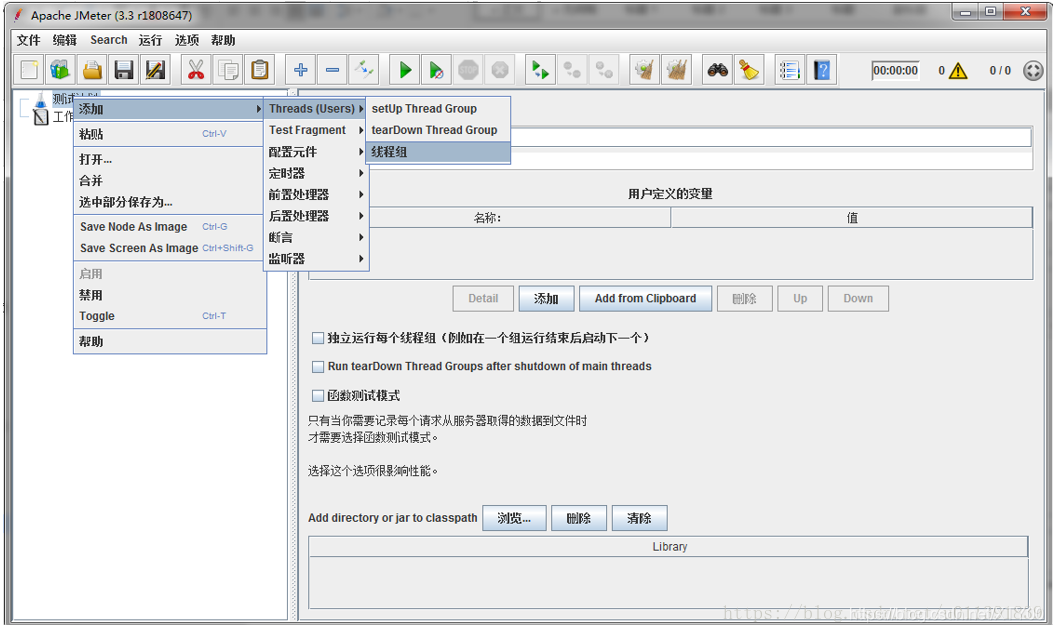Expand 添加 submenu in context menu
Screen dimensions: 1054x633
click(169, 109)
